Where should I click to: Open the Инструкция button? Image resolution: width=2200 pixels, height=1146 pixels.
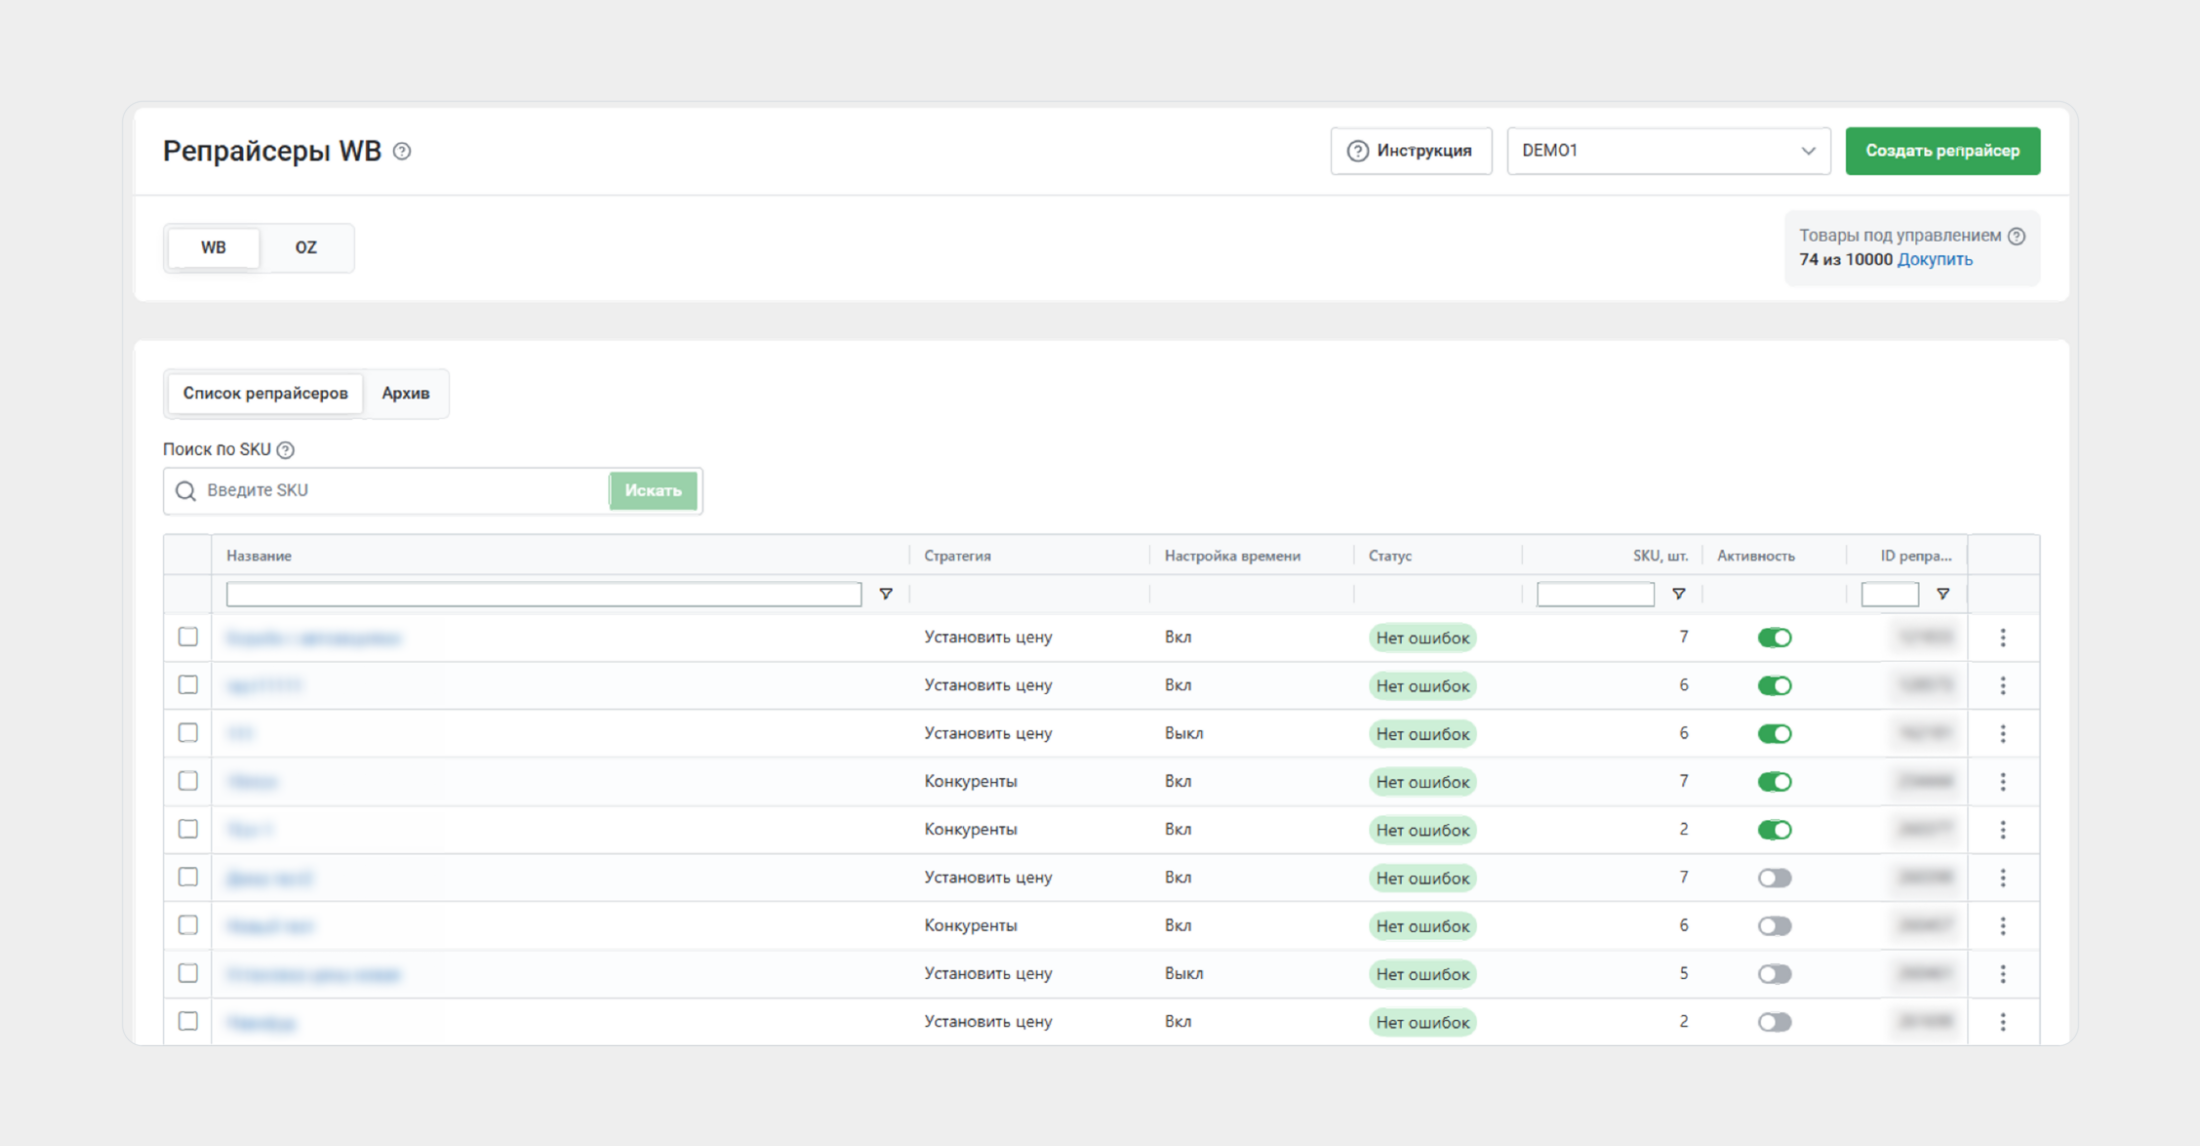coord(1411,151)
